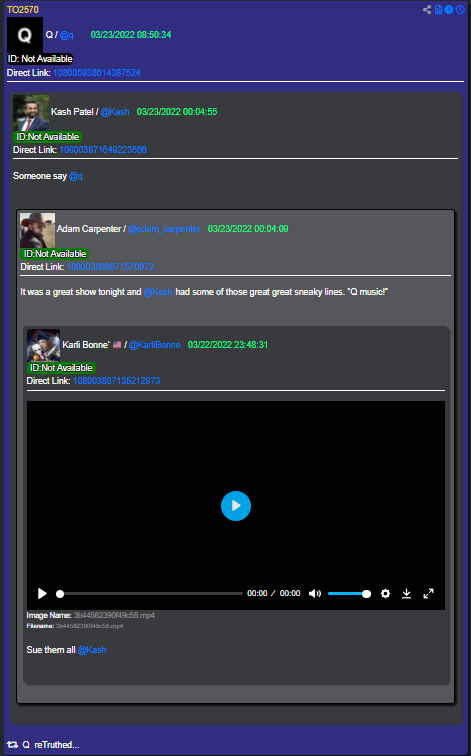
Task: Mute the video with speaker icon
Action: (315, 594)
